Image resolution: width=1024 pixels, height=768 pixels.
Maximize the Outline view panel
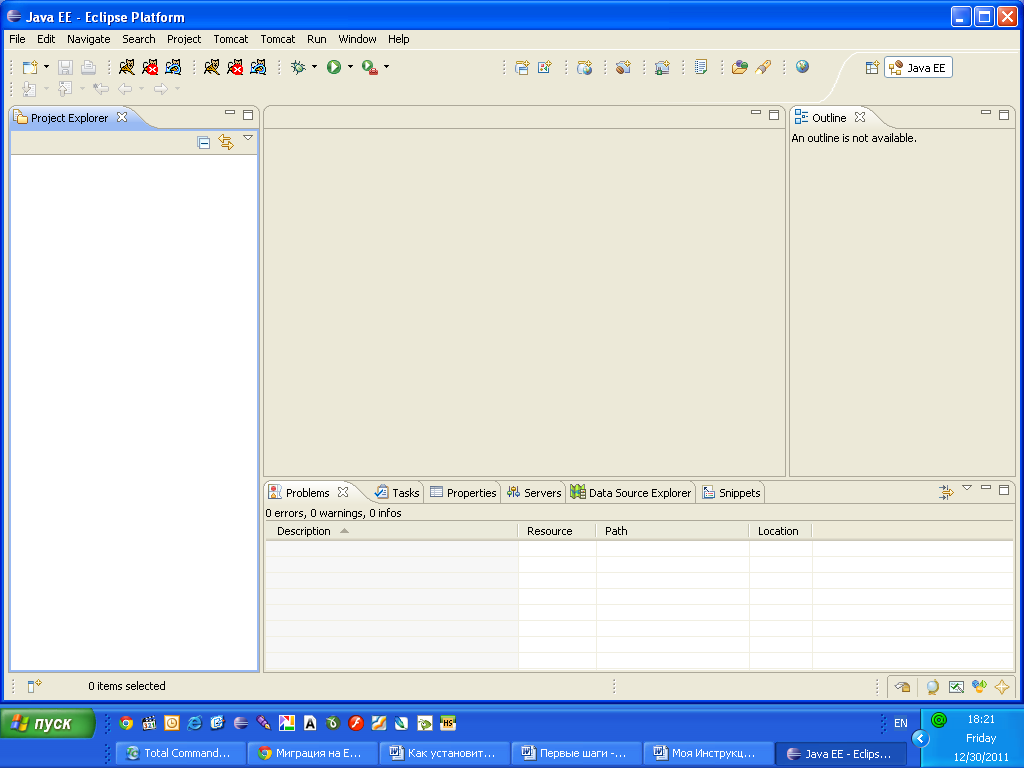point(1004,115)
